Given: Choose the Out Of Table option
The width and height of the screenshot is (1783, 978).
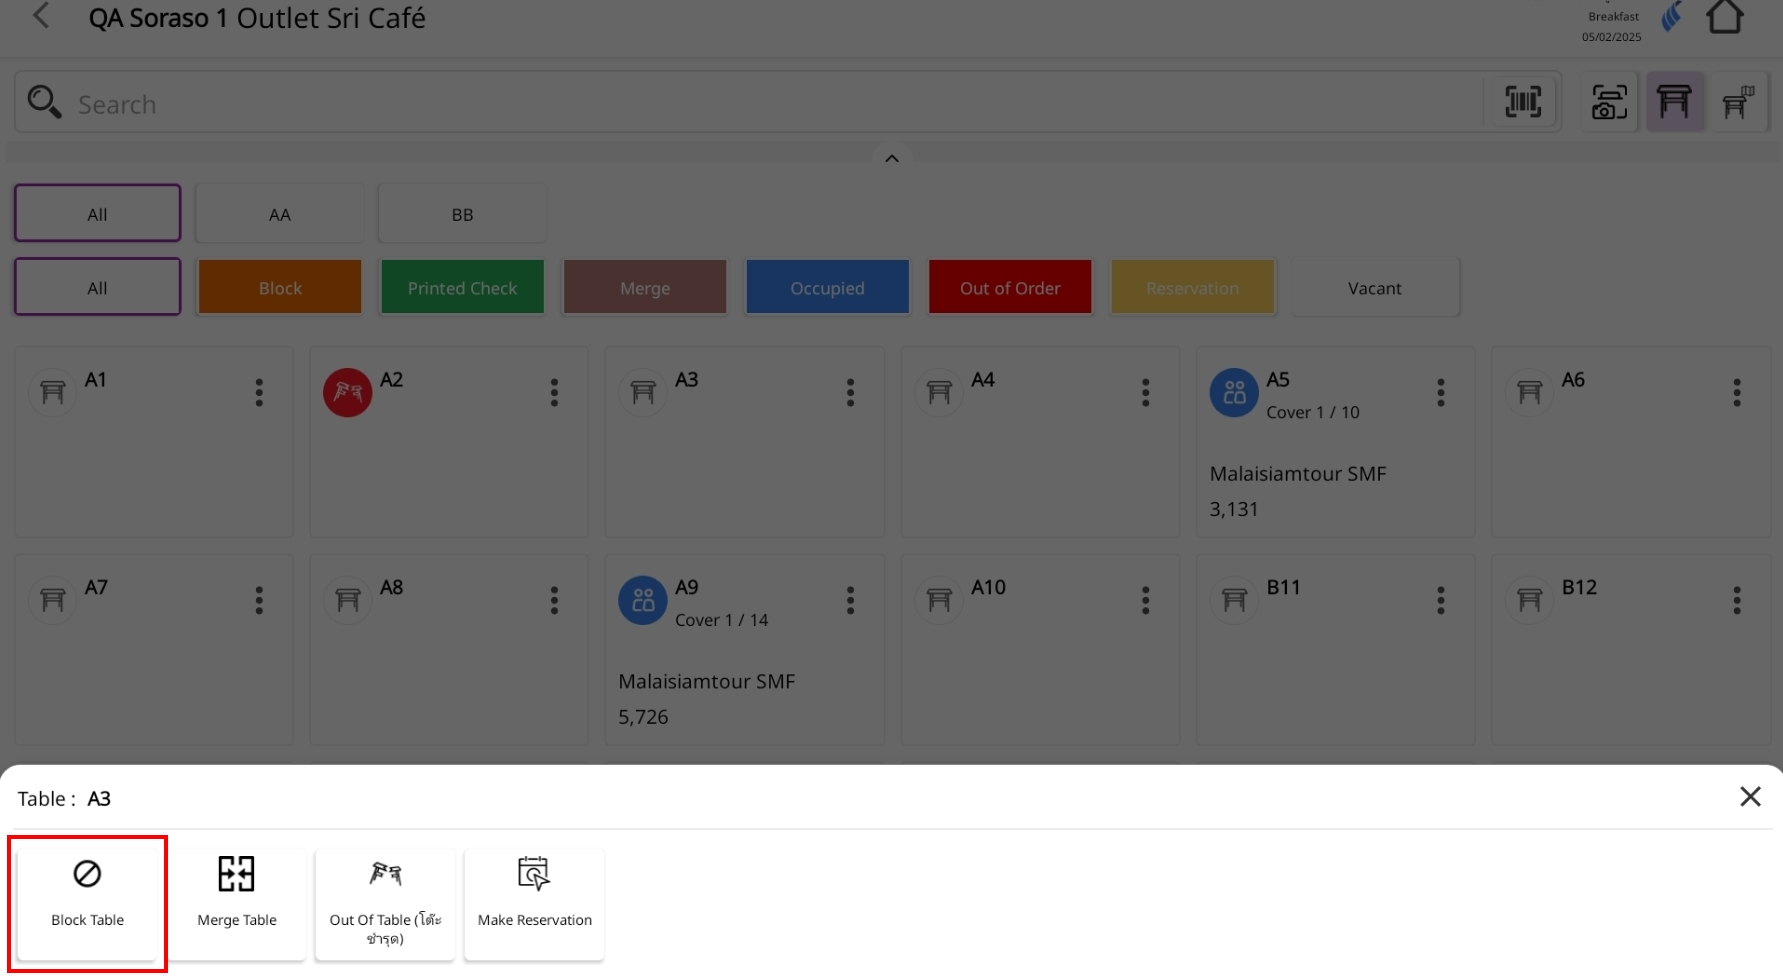Looking at the screenshot, I should coord(385,902).
